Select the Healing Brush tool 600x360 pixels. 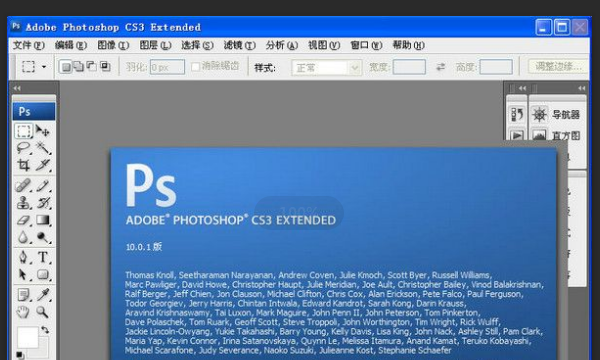(23, 185)
